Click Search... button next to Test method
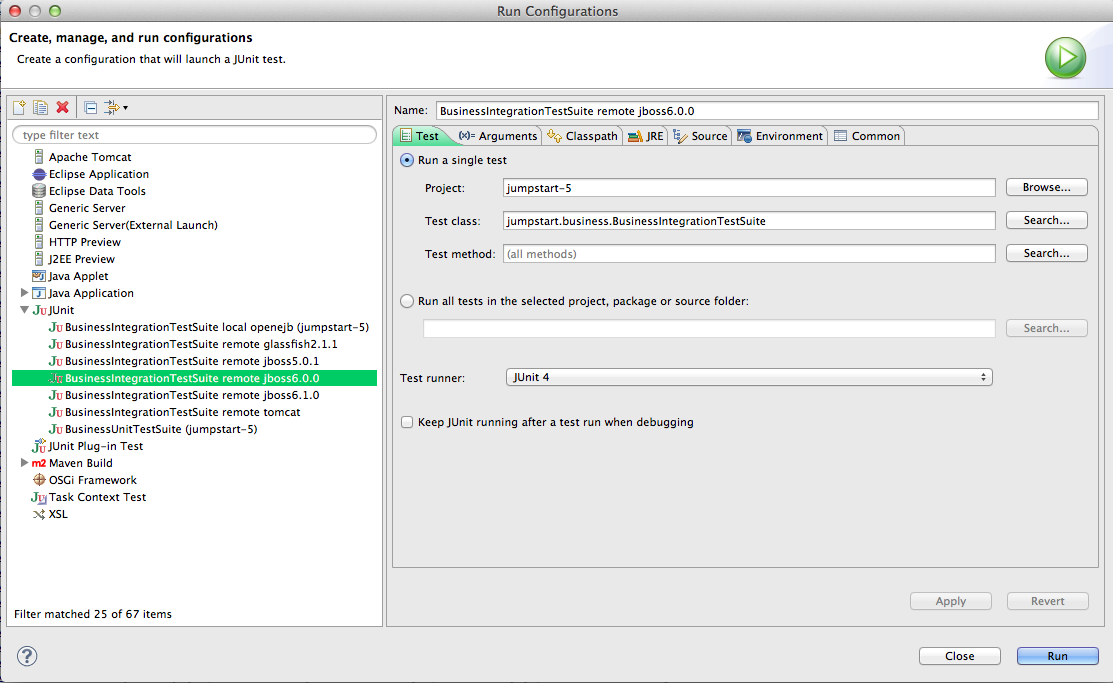 (1046, 253)
